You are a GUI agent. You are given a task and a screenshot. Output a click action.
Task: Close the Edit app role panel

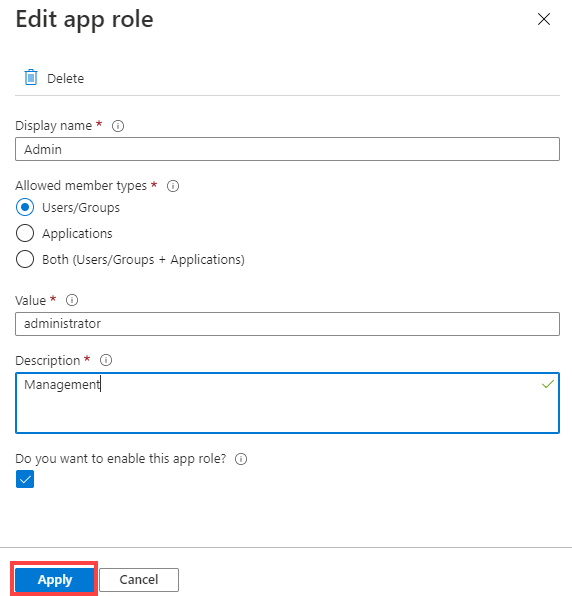pos(544,19)
